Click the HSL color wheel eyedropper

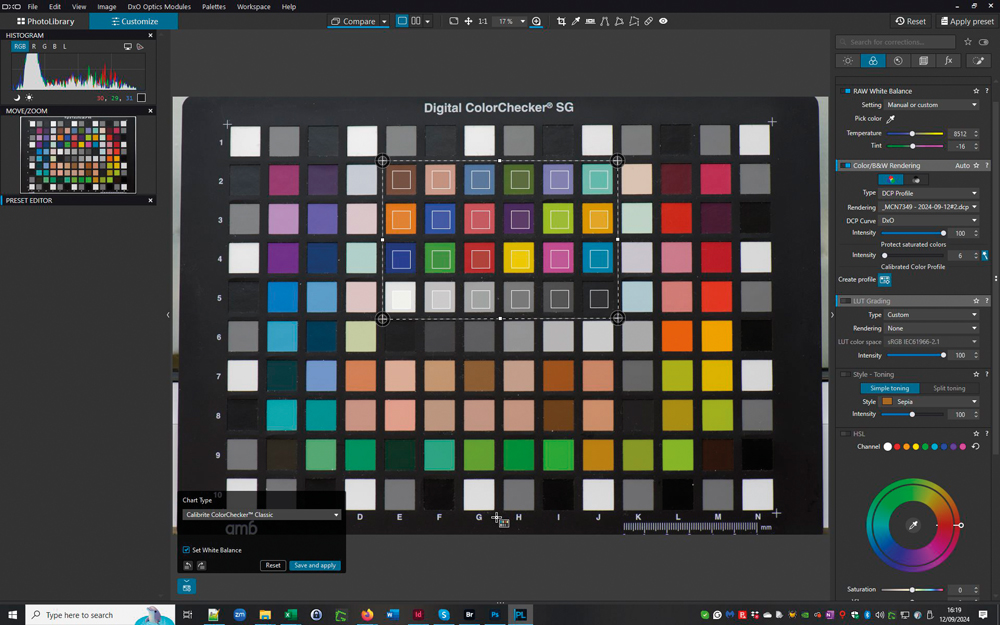point(913,526)
